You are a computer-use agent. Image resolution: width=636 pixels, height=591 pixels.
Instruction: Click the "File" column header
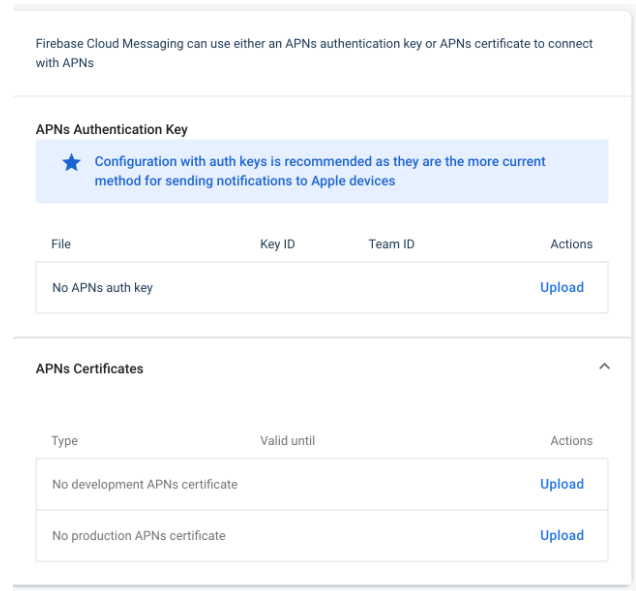click(61, 244)
